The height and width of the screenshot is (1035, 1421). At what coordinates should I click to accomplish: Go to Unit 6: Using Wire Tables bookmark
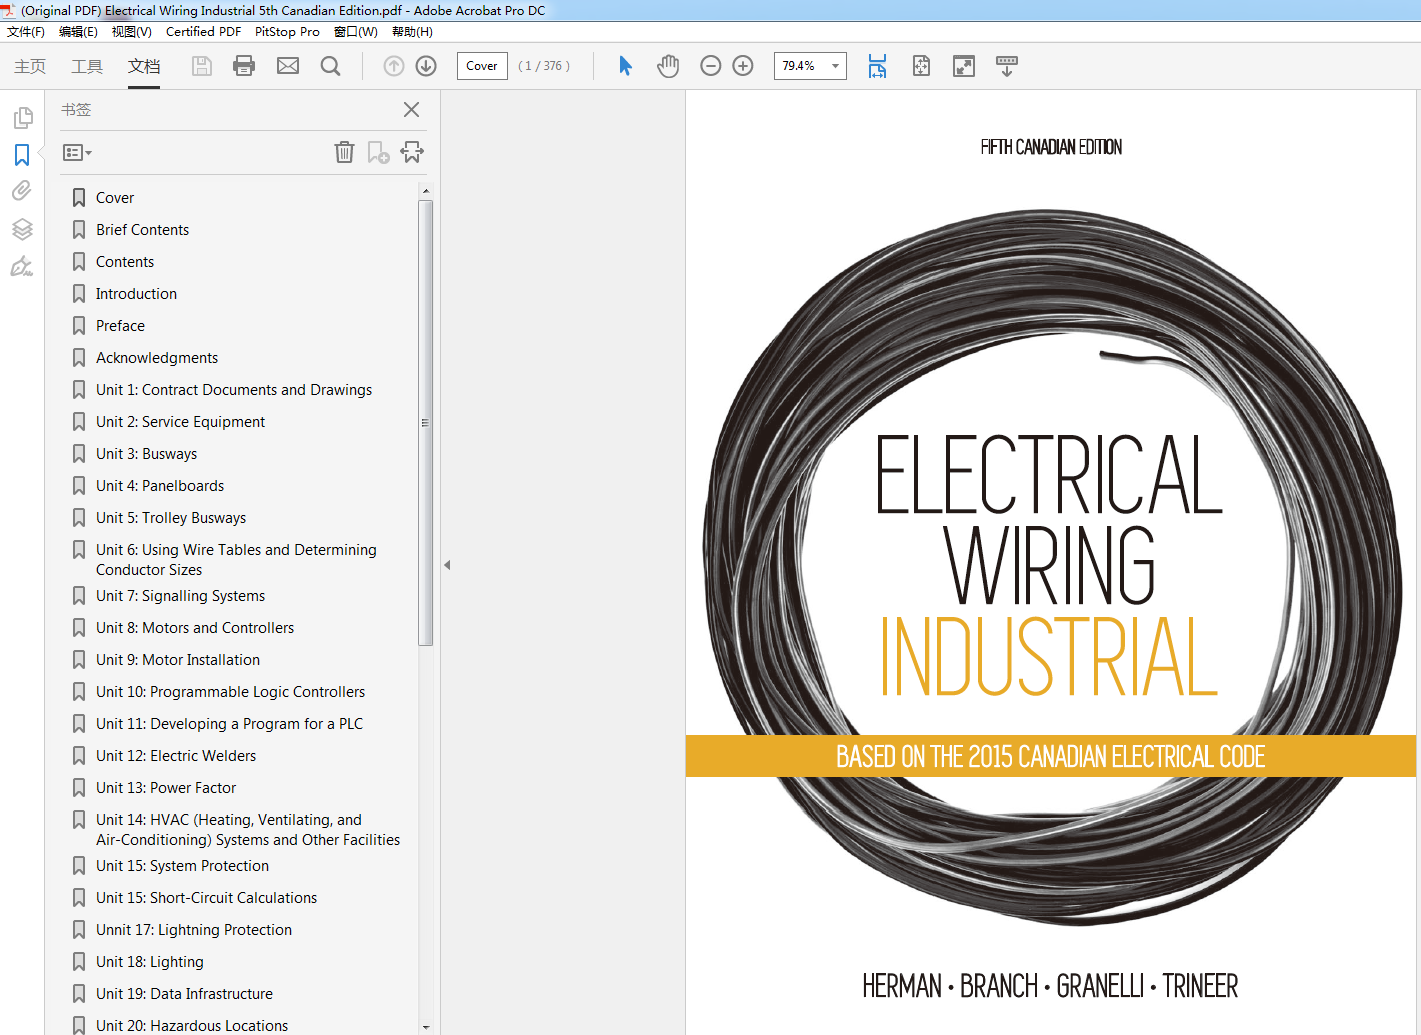[236, 560]
